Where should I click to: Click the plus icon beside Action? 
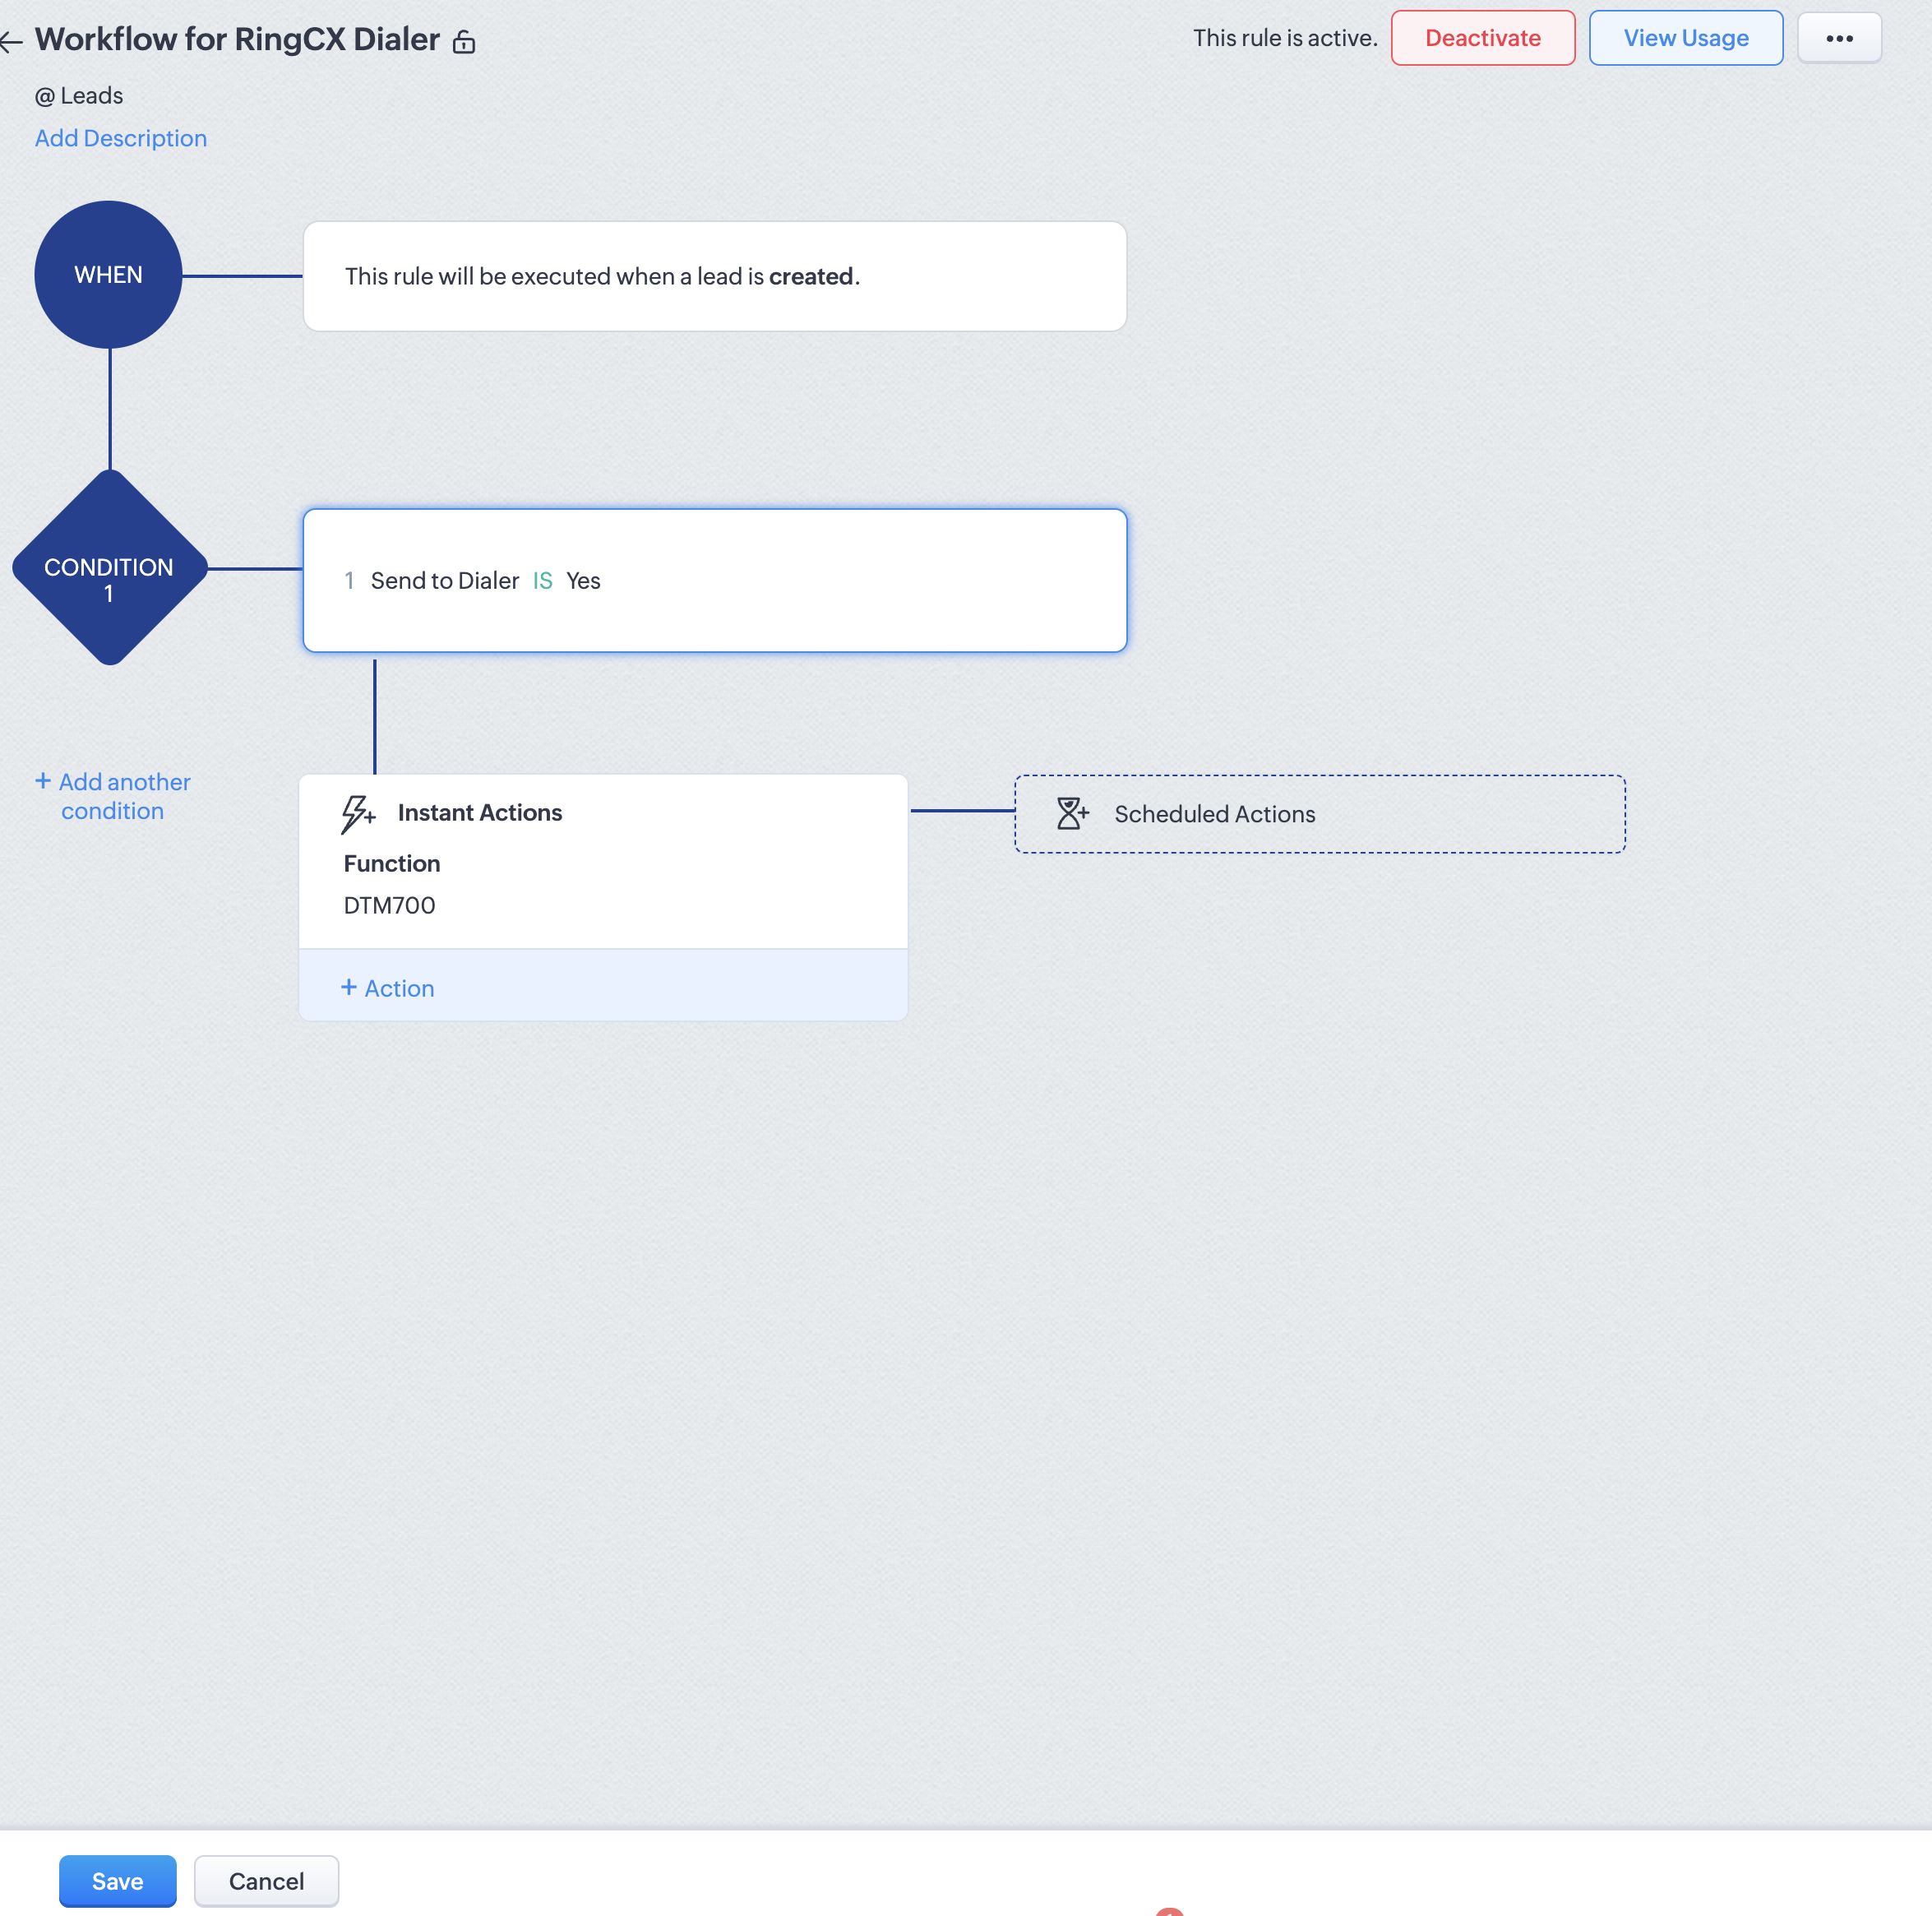(349, 987)
